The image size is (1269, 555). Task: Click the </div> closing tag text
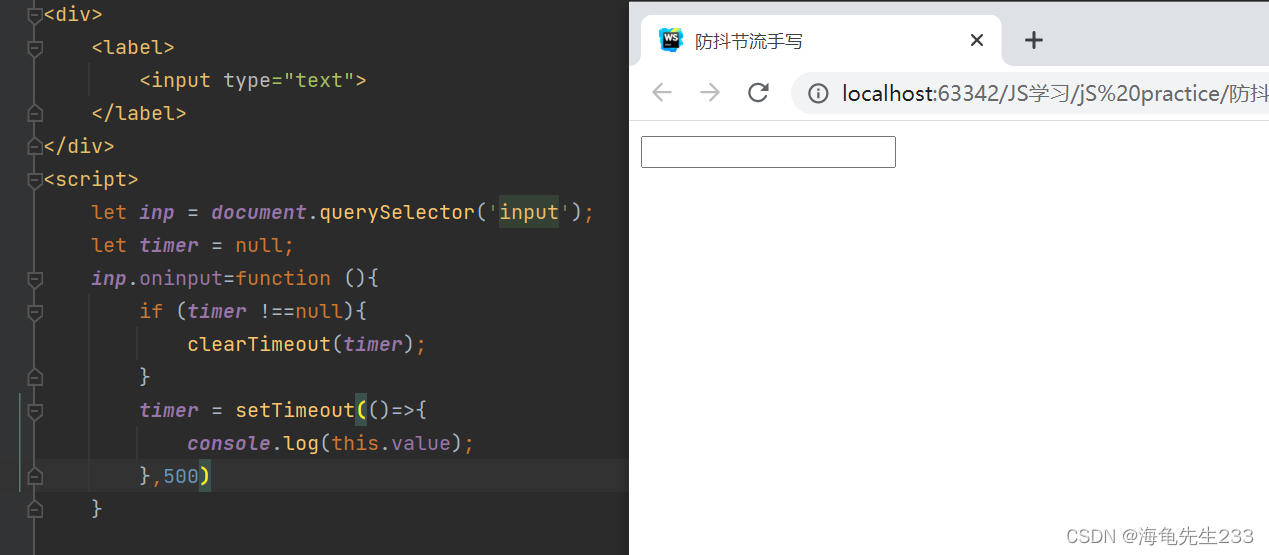coord(79,146)
